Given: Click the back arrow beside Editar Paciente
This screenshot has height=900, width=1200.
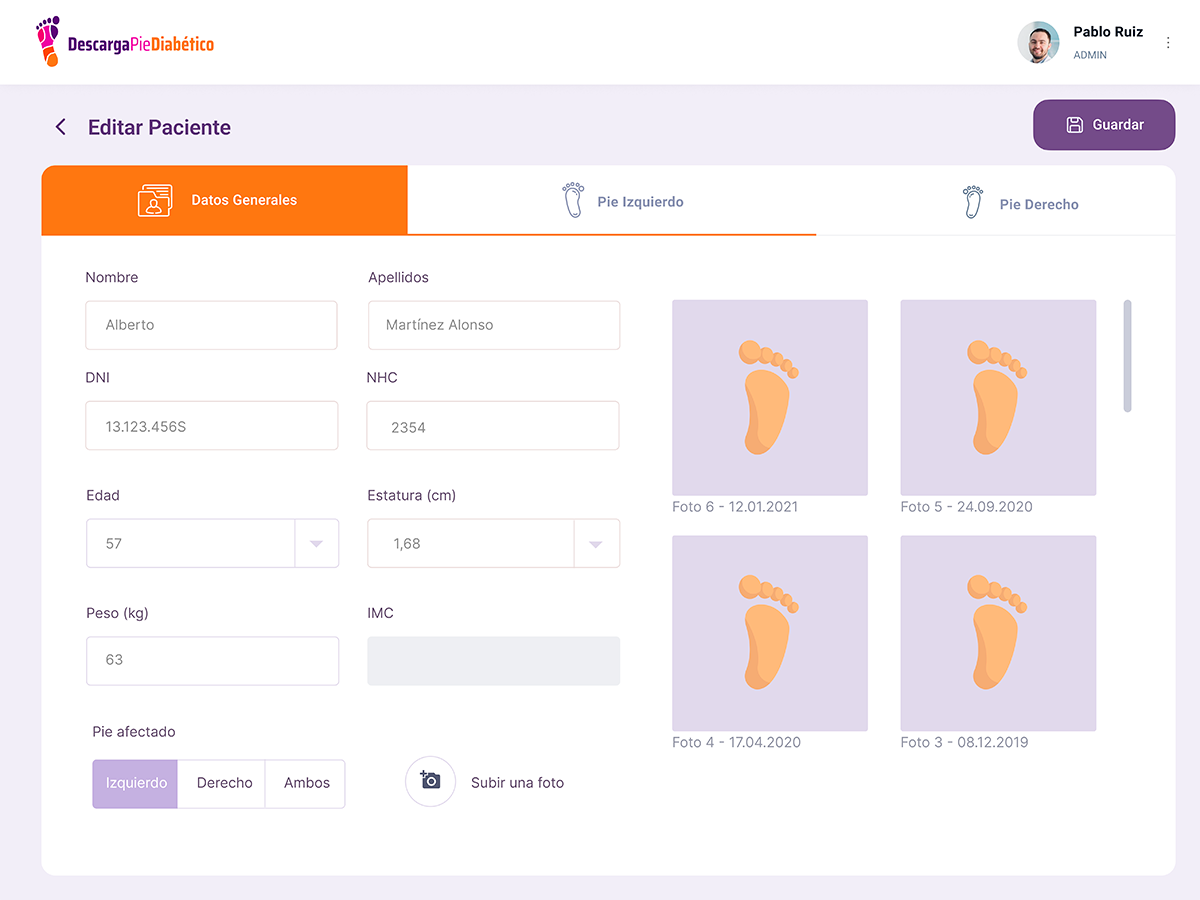Looking at the screenshot, I should click(61, 127).
